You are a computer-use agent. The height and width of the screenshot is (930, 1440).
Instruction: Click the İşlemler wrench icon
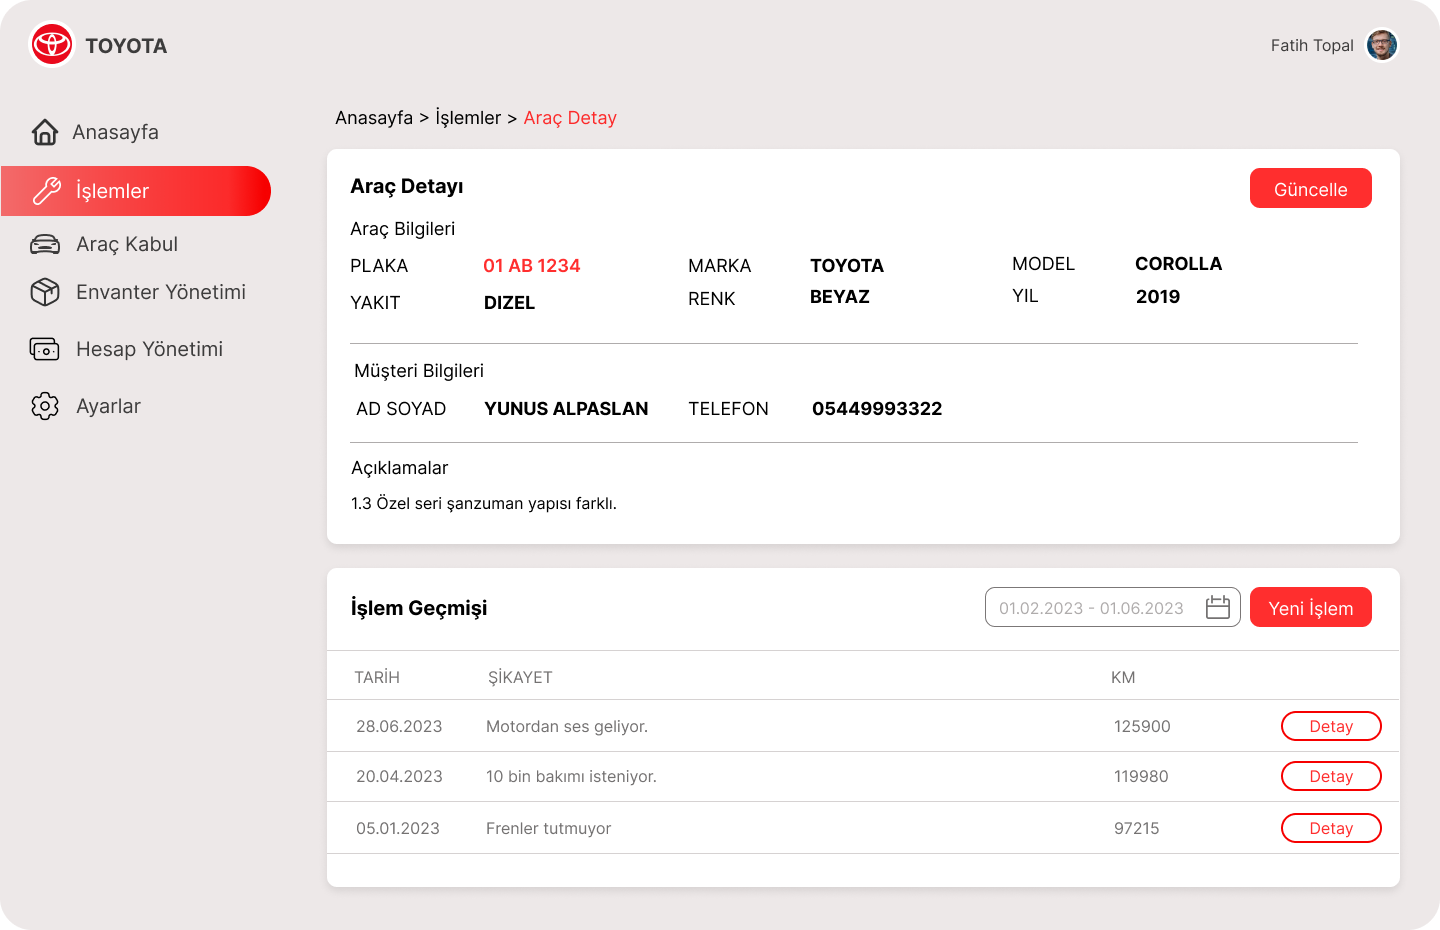(47, 191)
